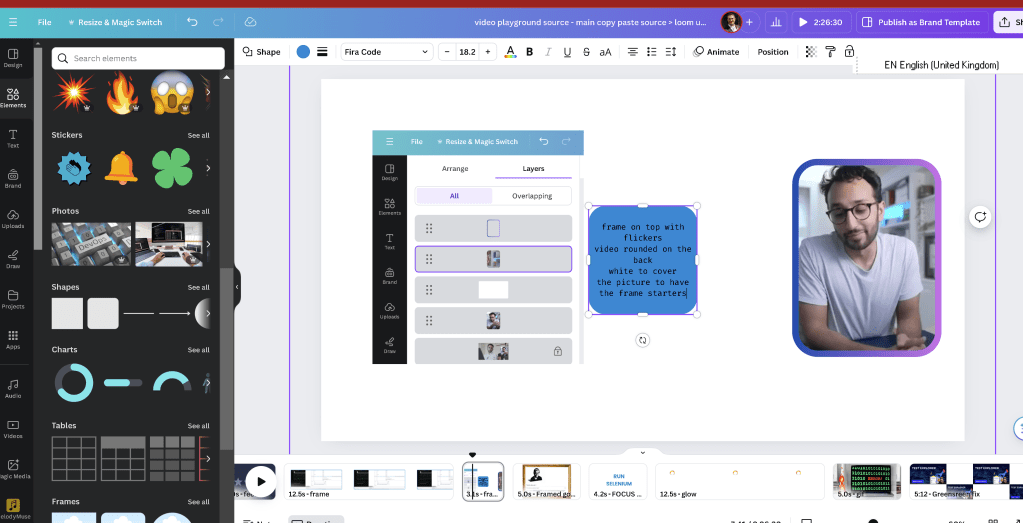1023x523 pixels.
Task: Open the blue fill color swatch
Action: tap(303, 52)
